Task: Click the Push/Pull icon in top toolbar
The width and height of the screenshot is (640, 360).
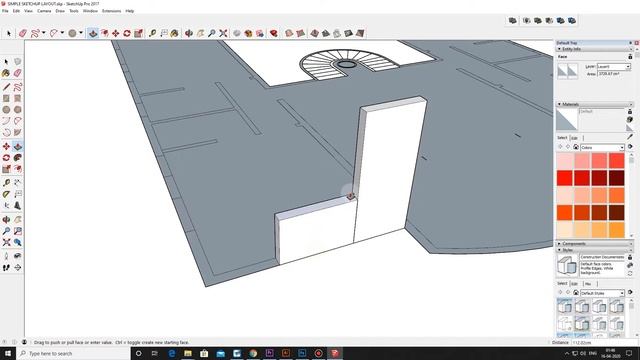Action: click(93, 33)
